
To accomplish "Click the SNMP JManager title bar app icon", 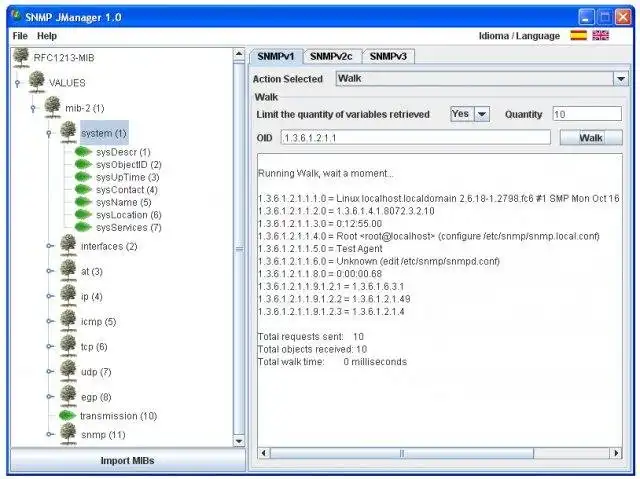I will pyautogui.click(x=16, y=16).
